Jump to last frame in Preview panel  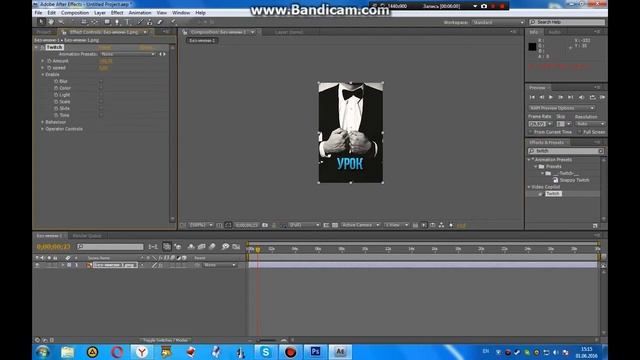click(x=571, y=97)
